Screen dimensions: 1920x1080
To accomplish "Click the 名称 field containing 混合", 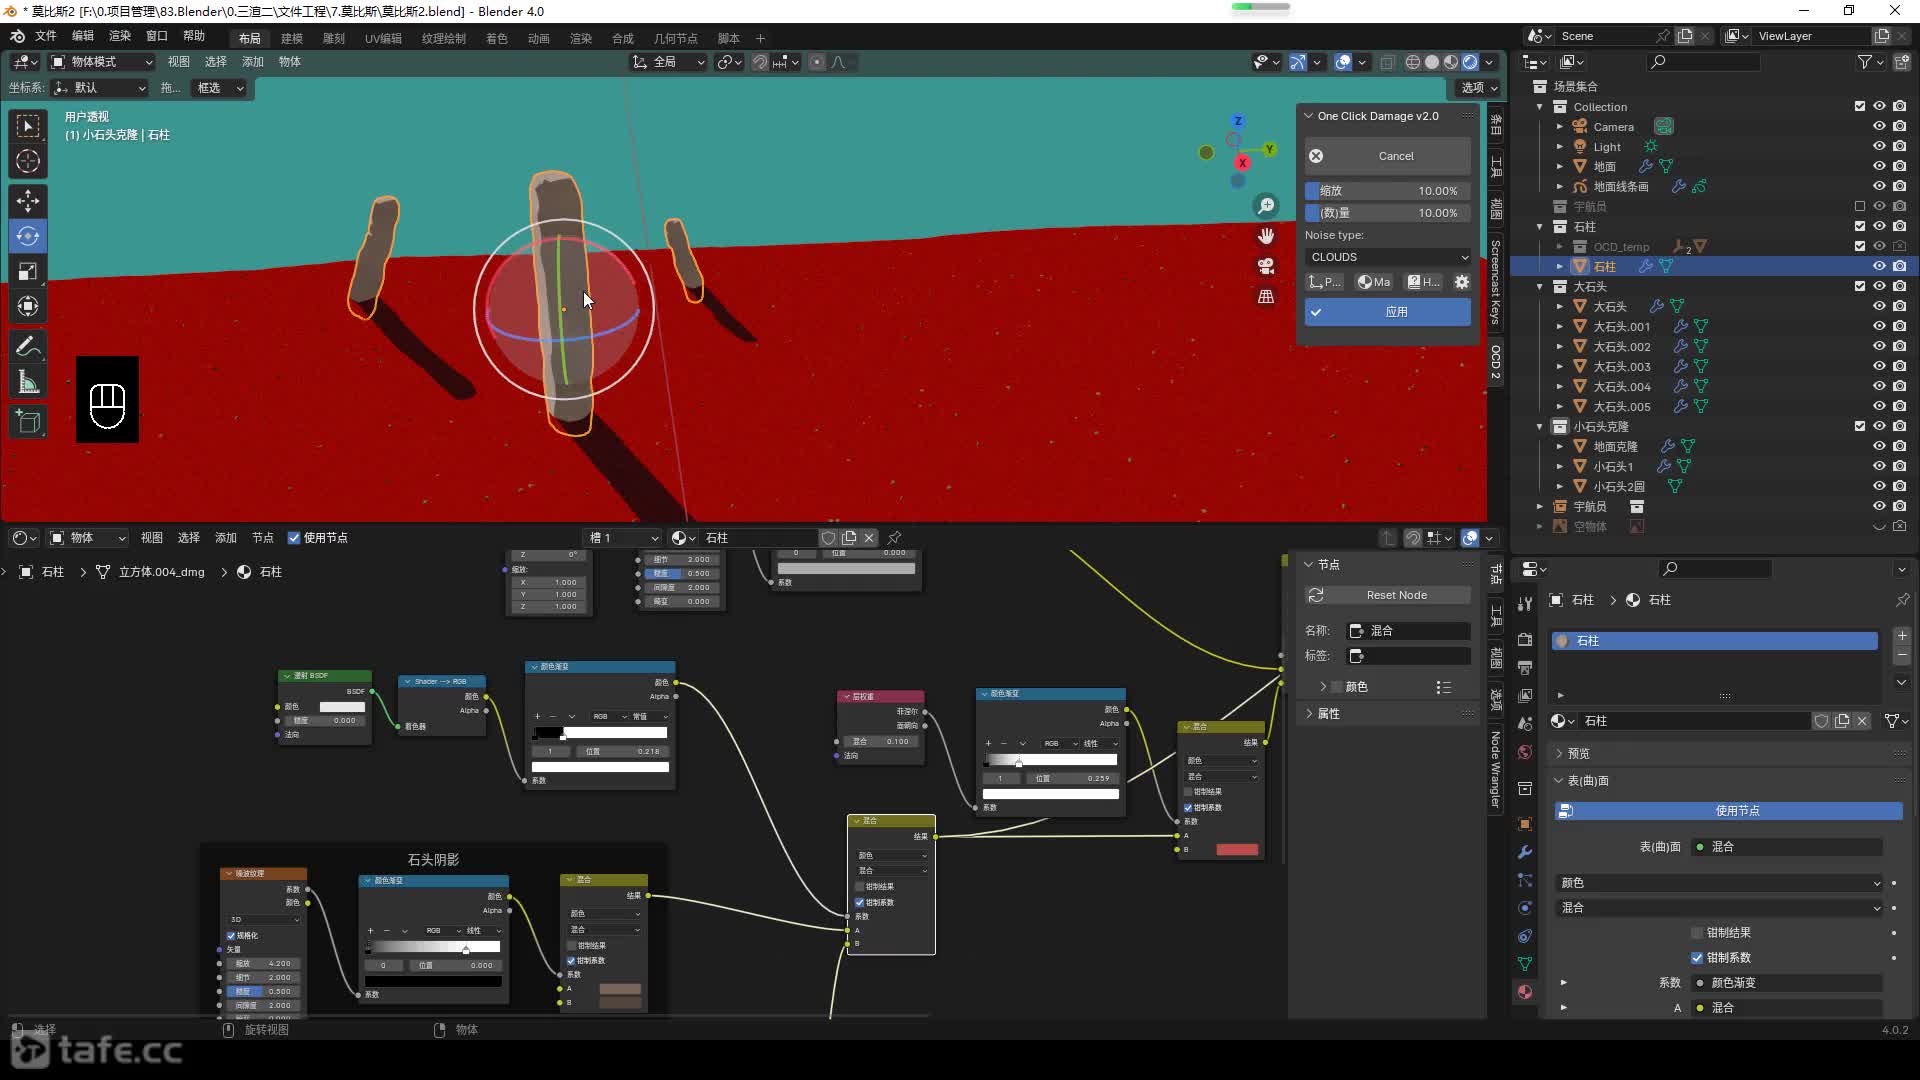I will (x=1408, y=631).
